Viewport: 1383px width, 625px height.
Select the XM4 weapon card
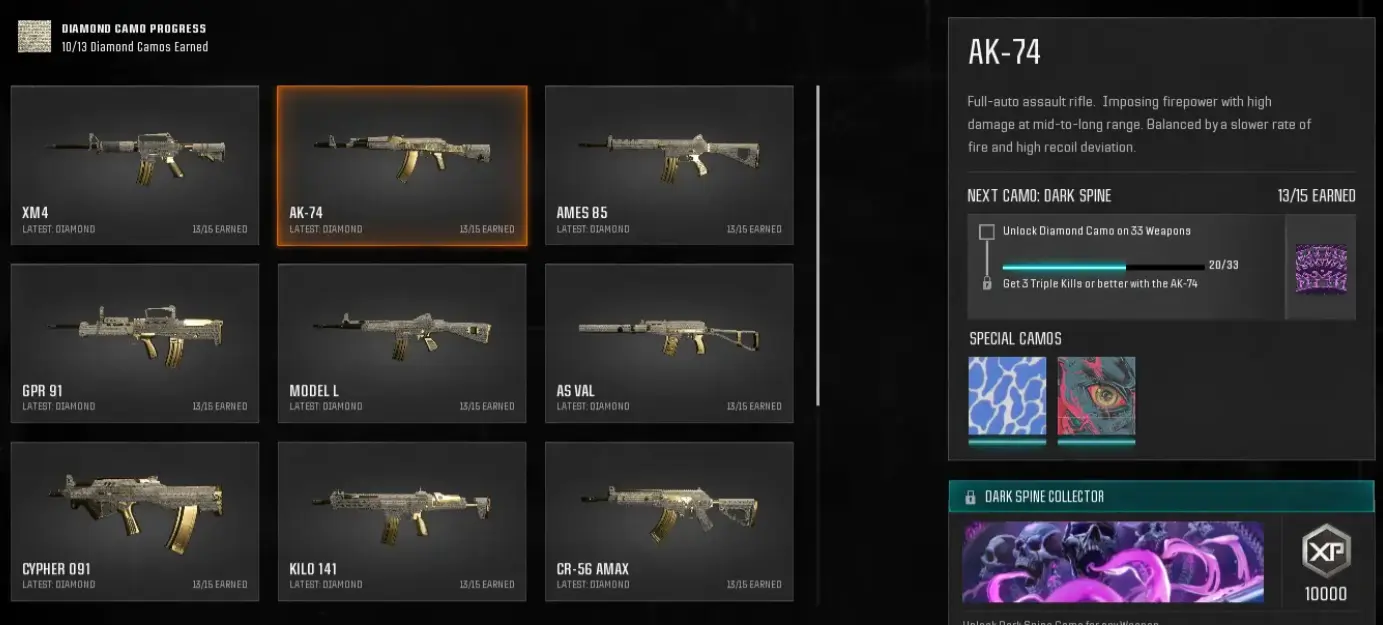coord(135,165)
